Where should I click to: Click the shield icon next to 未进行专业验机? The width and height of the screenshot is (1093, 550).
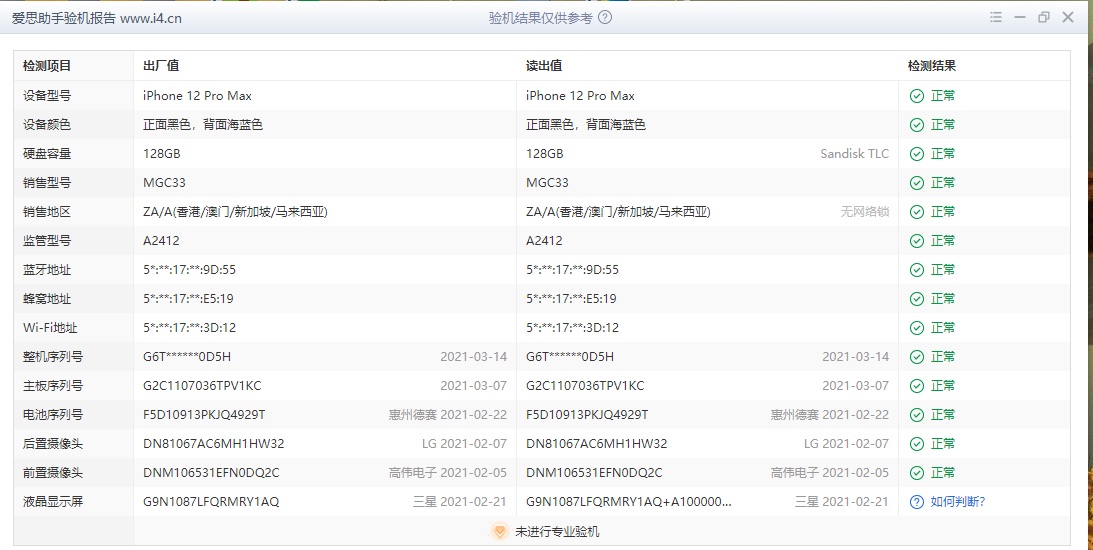pyautogui.click(x=499, y=532)
